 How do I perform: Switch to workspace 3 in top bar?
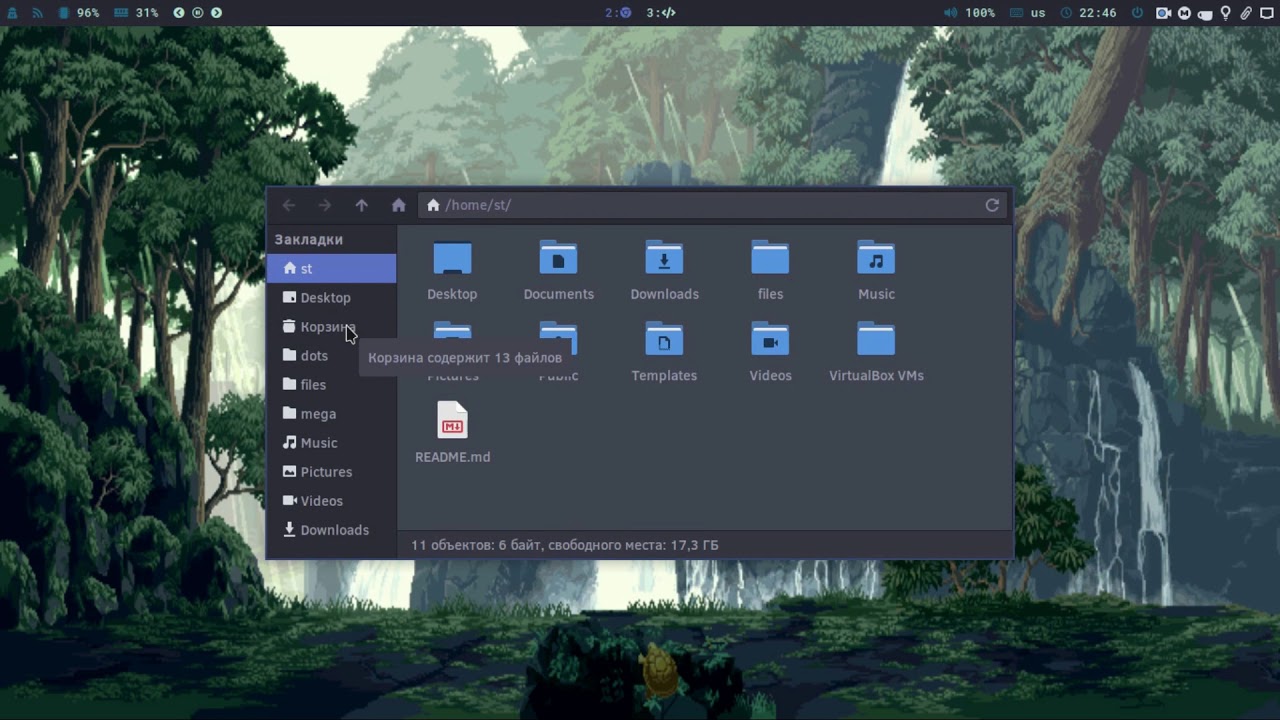(661, 13)
